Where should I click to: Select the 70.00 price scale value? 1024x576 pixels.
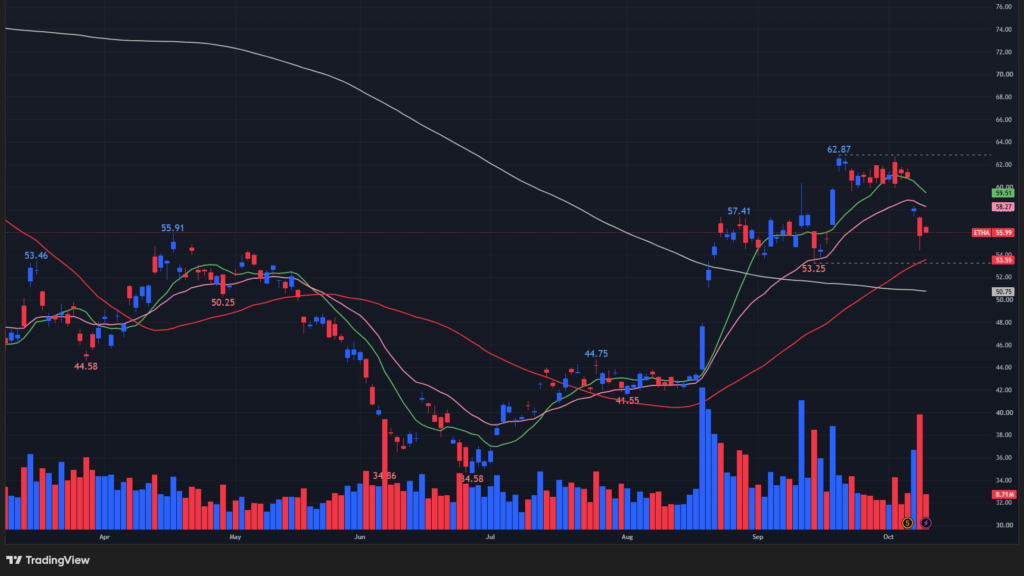pos(1004,74)
